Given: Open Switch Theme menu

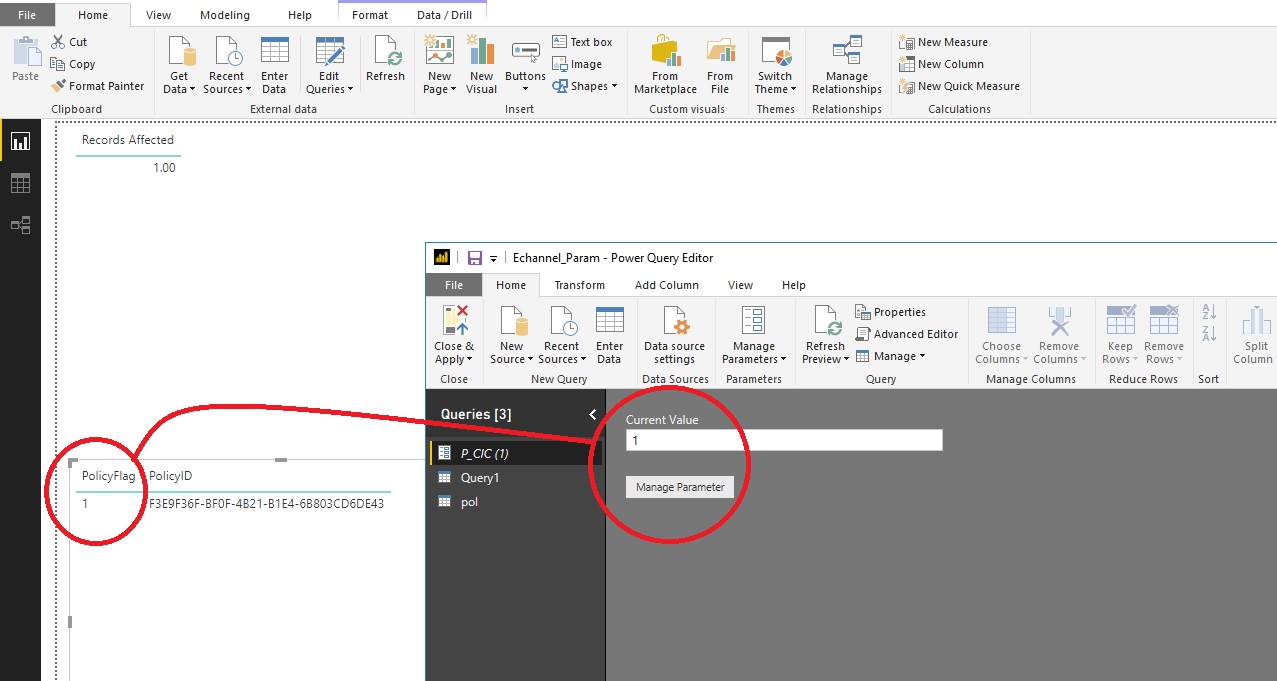Looking at the screenshot, I should coord(775,66).
